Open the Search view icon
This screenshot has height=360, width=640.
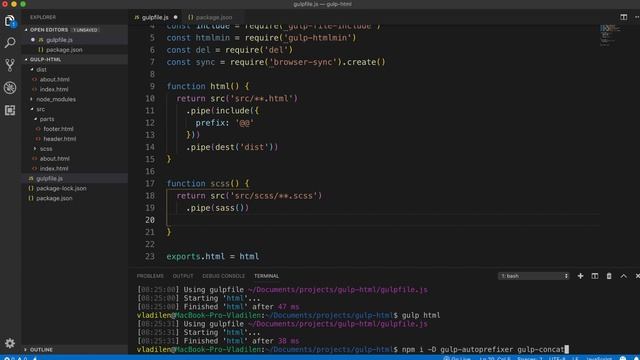(x=10, y=42)
